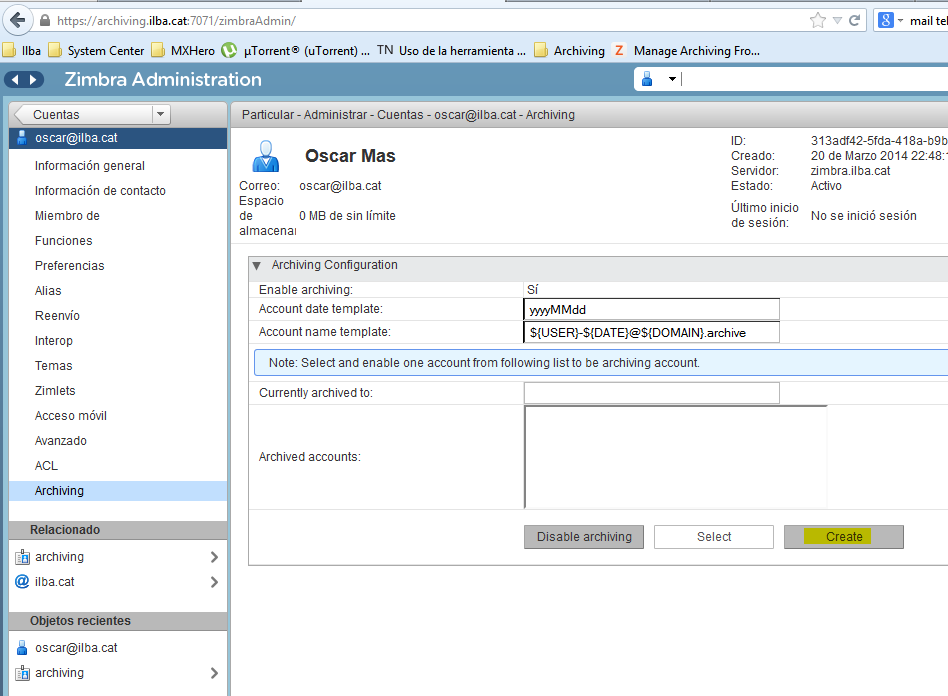Open Información general section
948x696 pixels.
point(89,166)
